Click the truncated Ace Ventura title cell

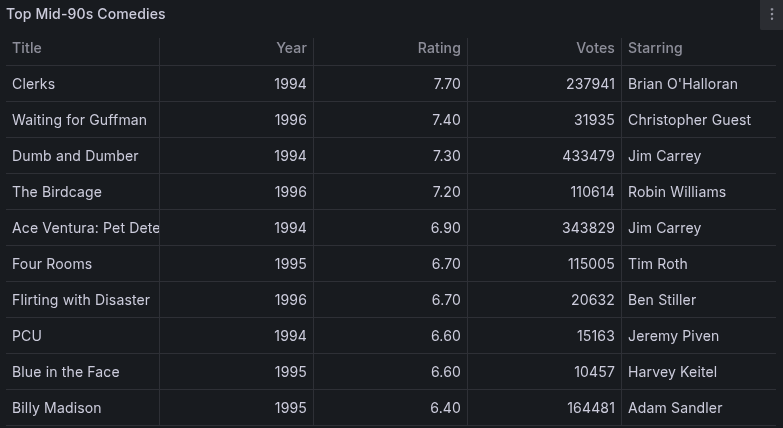pyautogui.click(x=82, y=228)
